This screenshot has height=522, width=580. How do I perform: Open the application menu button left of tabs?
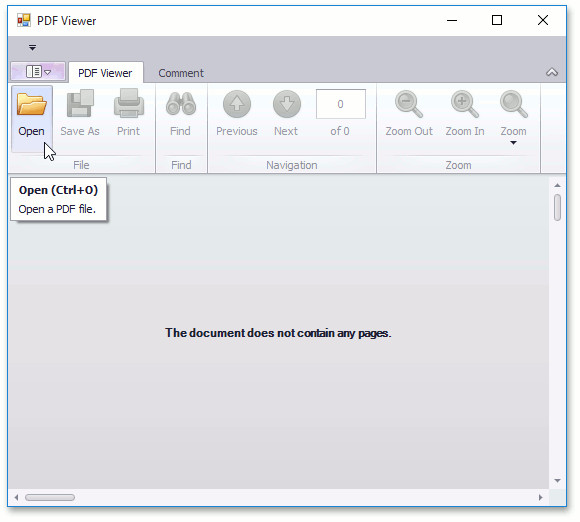pos(38,71)
